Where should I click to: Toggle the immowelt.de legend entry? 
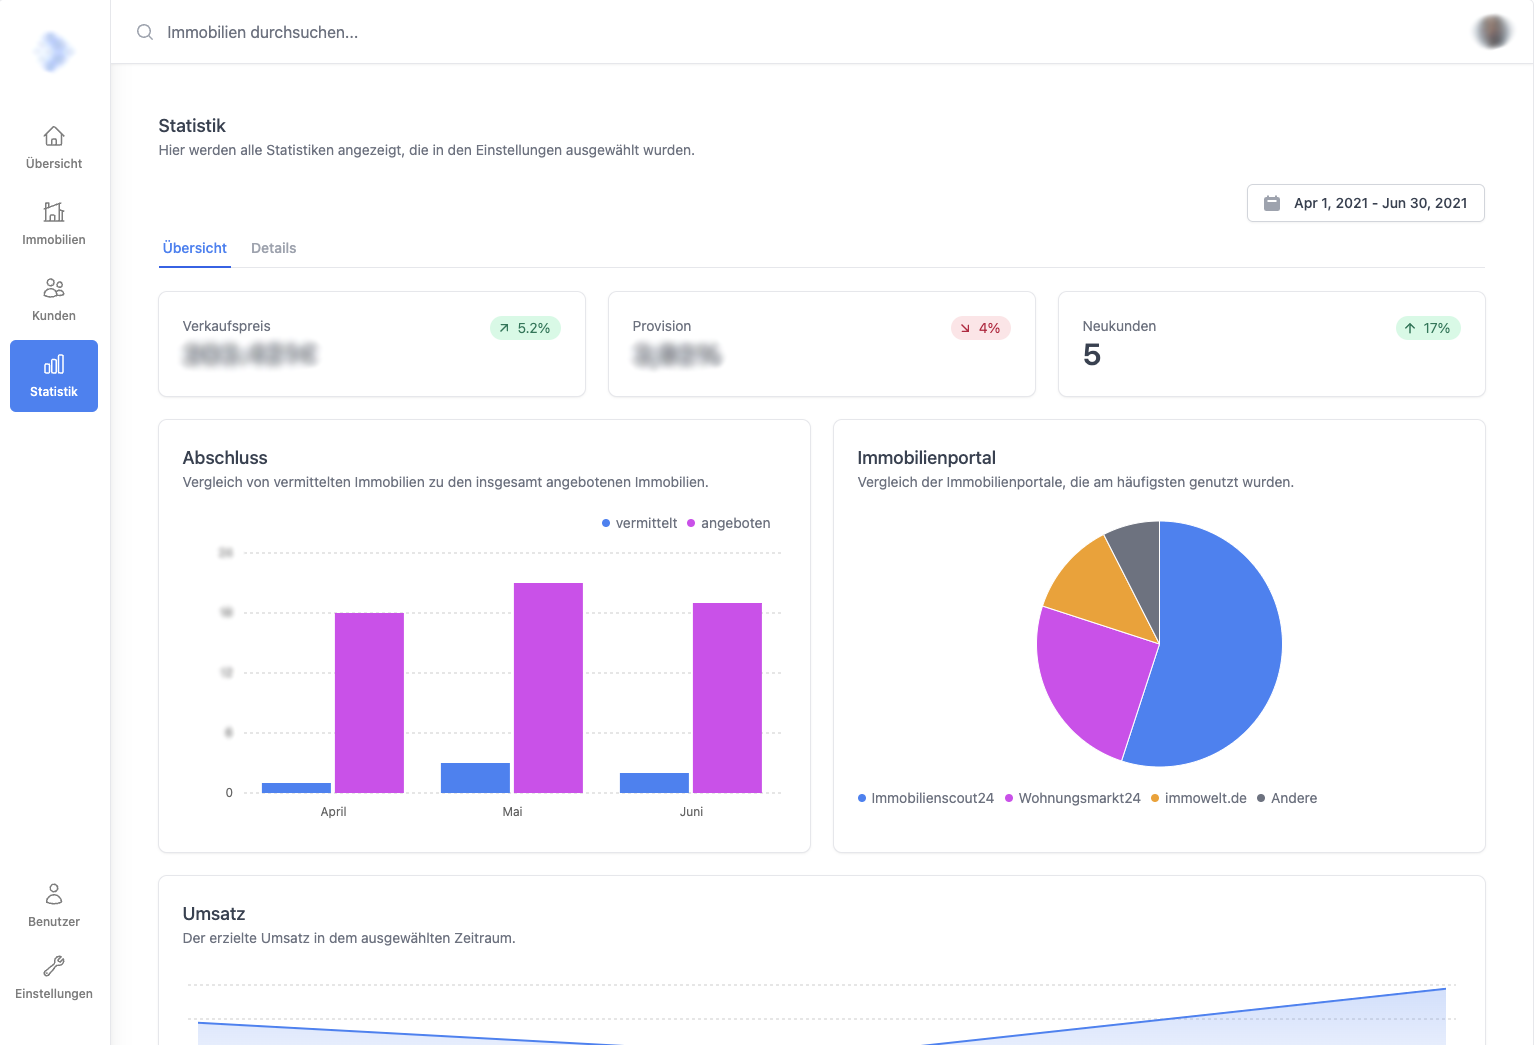pos(1199,798)
